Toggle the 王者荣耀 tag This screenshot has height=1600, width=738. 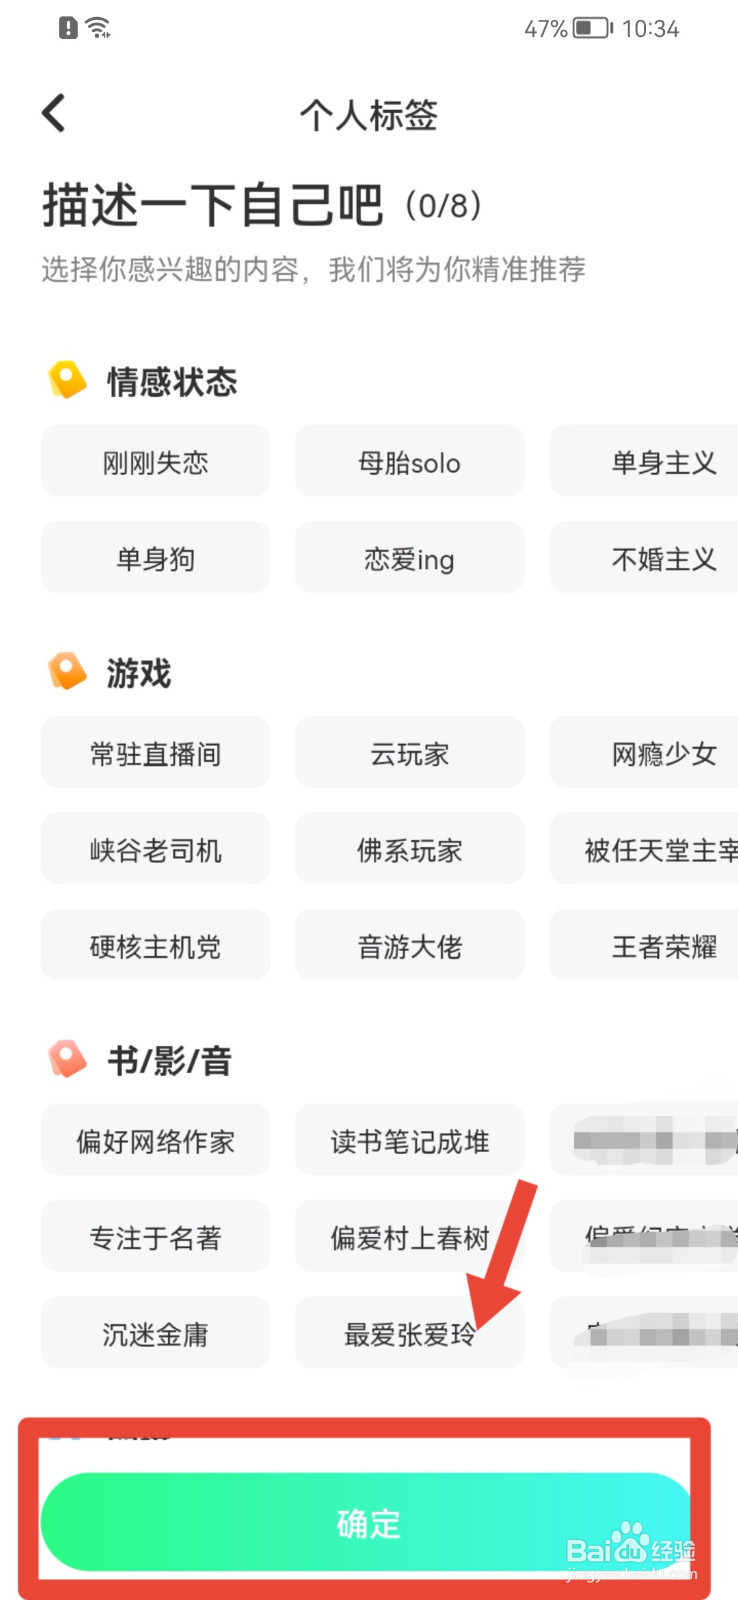[644, 945]
